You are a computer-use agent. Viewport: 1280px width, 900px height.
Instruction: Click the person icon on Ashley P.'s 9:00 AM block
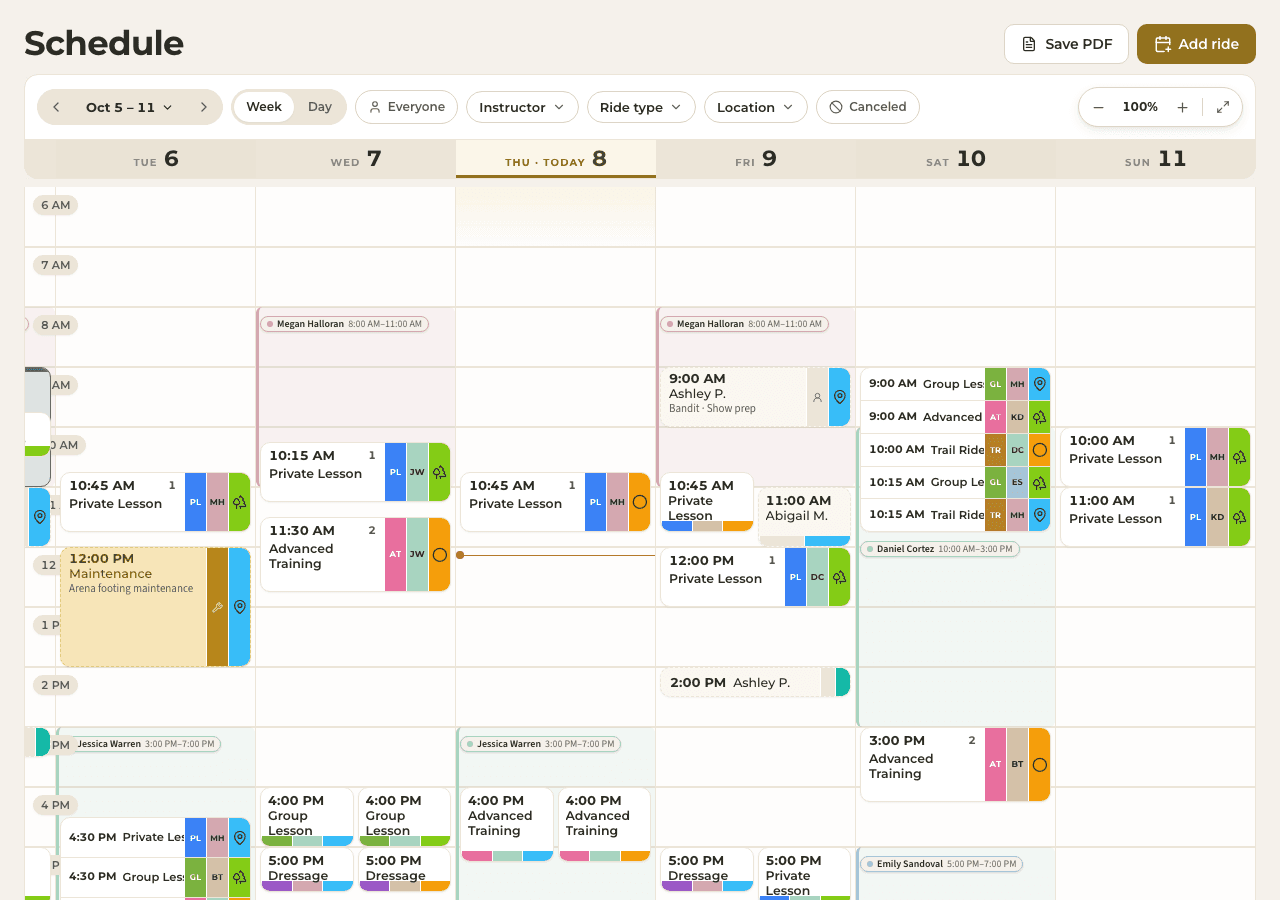click(x=817, y=397)
